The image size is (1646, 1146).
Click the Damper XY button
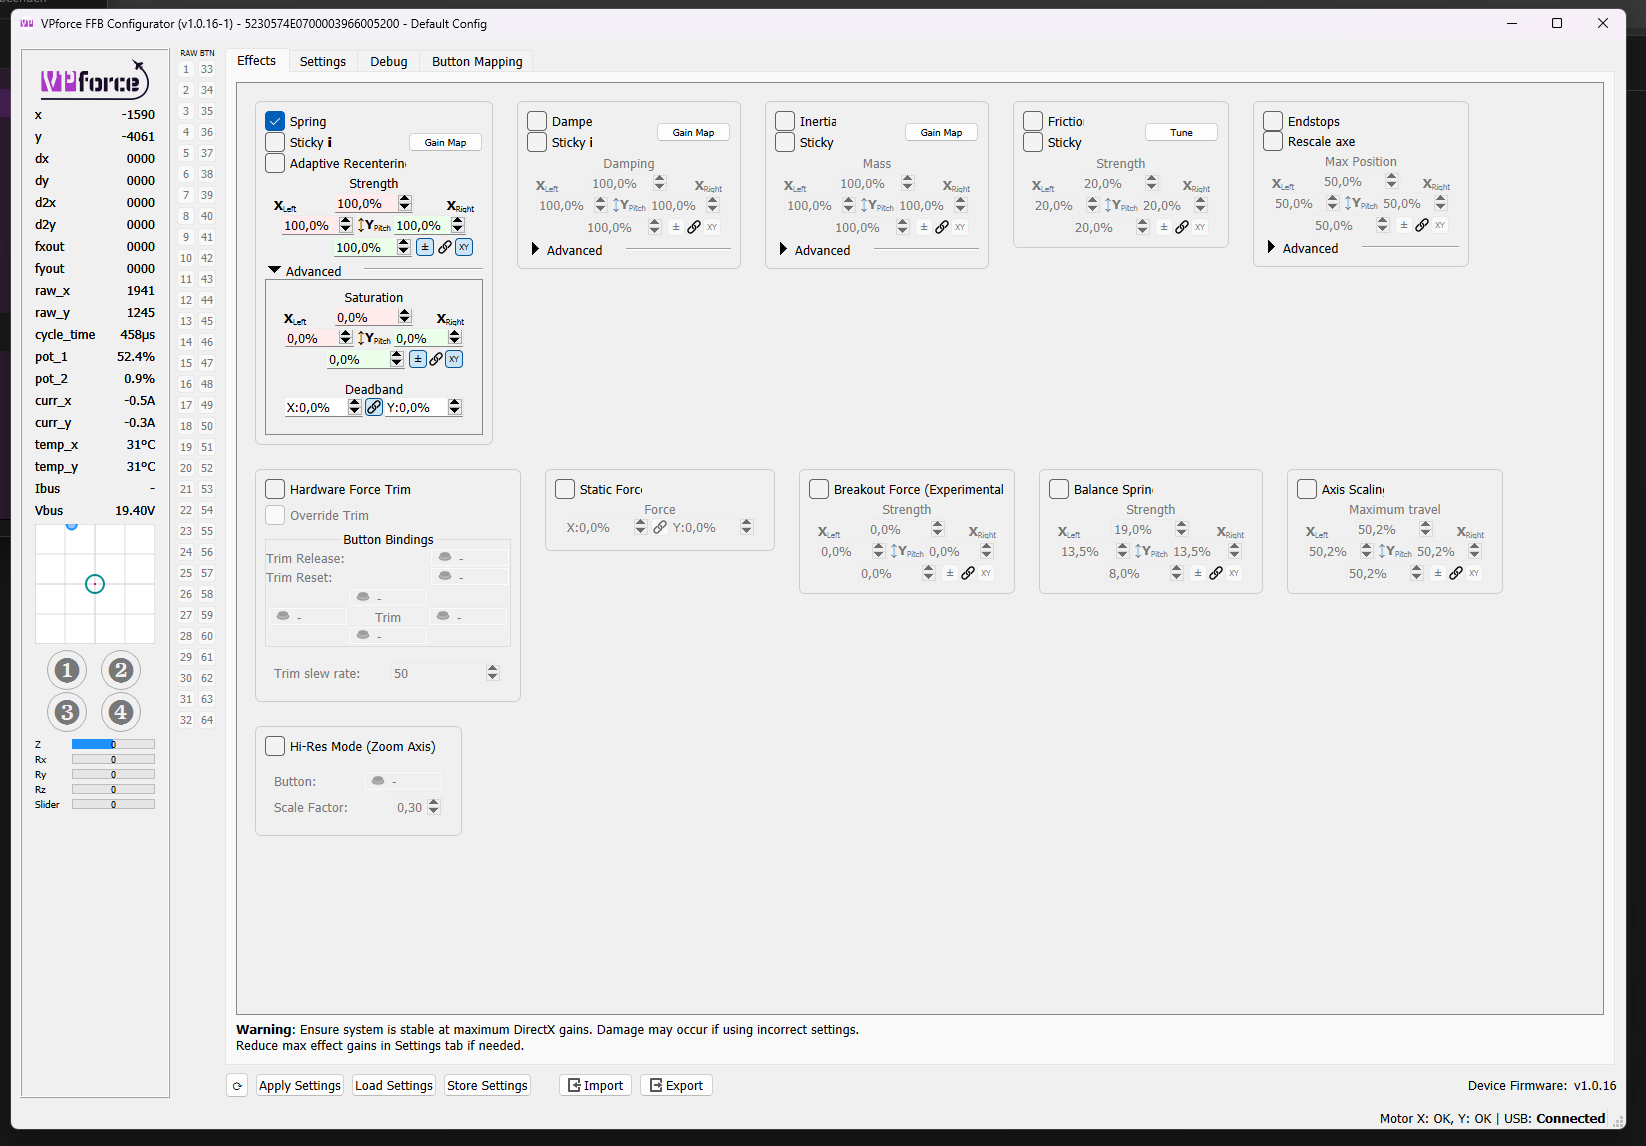point(712,227)
